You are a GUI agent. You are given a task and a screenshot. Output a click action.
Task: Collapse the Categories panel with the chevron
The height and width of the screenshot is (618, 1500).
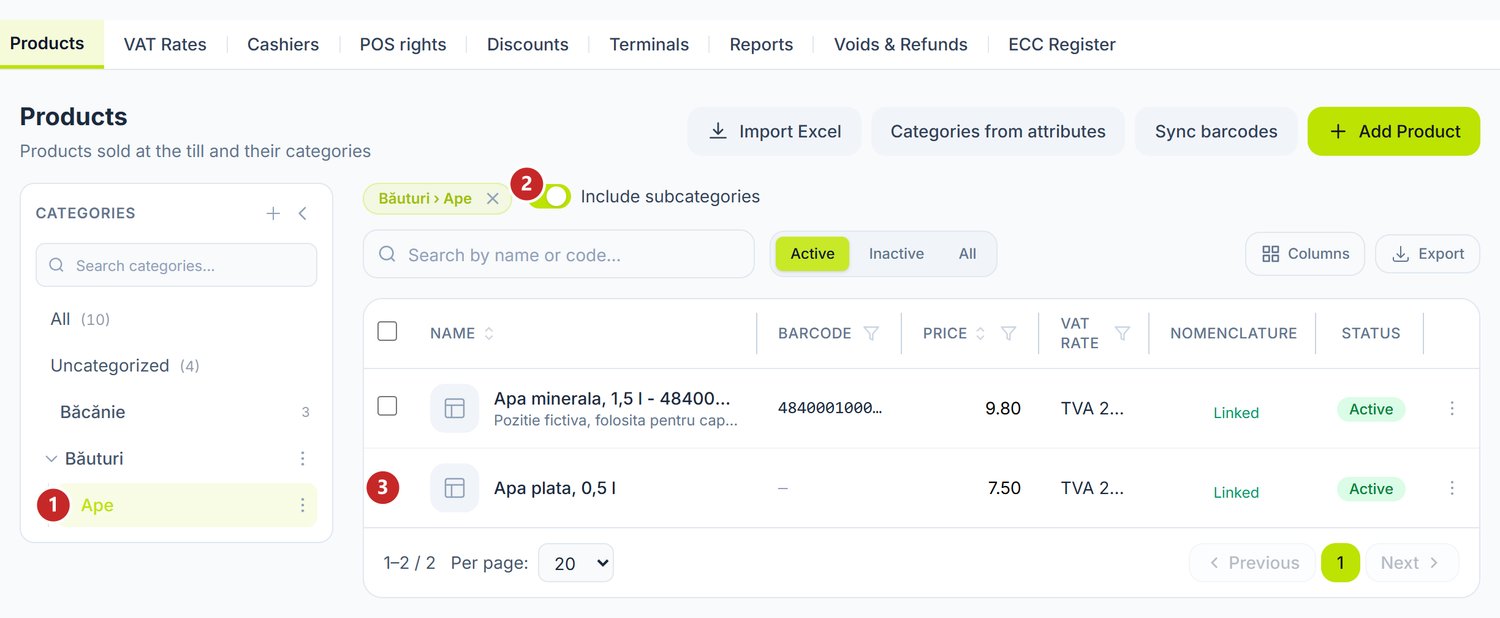pyautogui.click(x=302, y=213)
